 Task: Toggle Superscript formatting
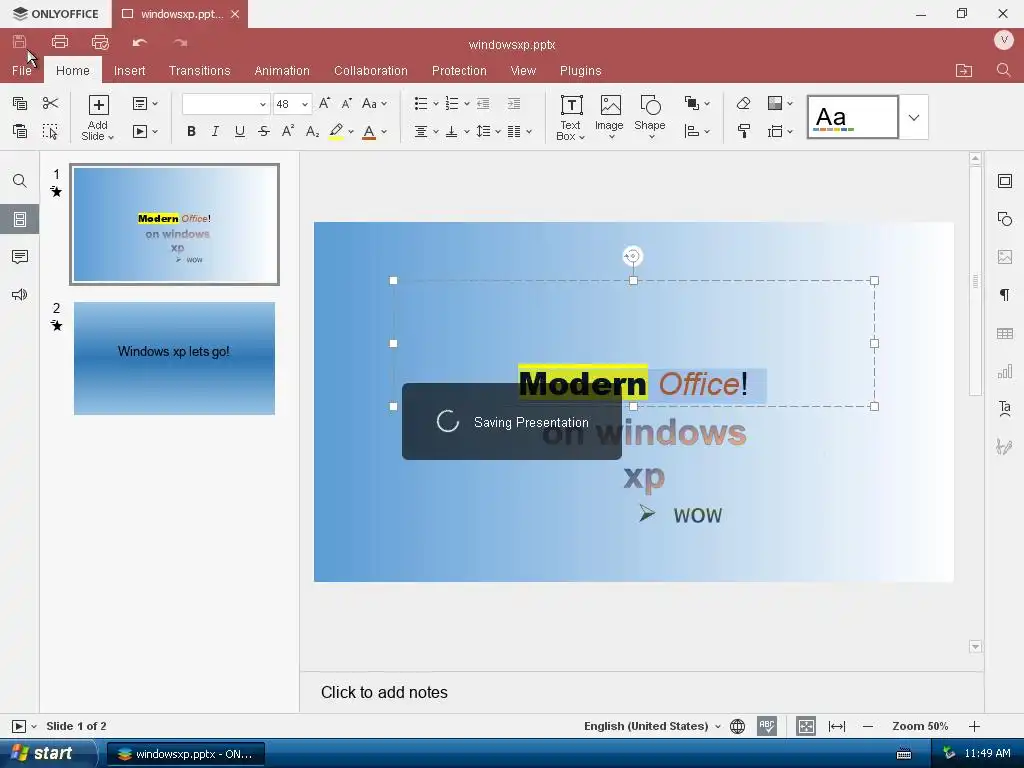(287, 131)
